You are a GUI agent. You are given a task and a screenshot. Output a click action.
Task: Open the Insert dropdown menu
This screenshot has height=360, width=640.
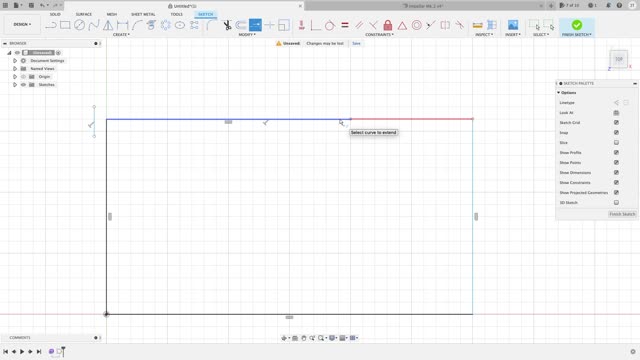click(513, 35)
